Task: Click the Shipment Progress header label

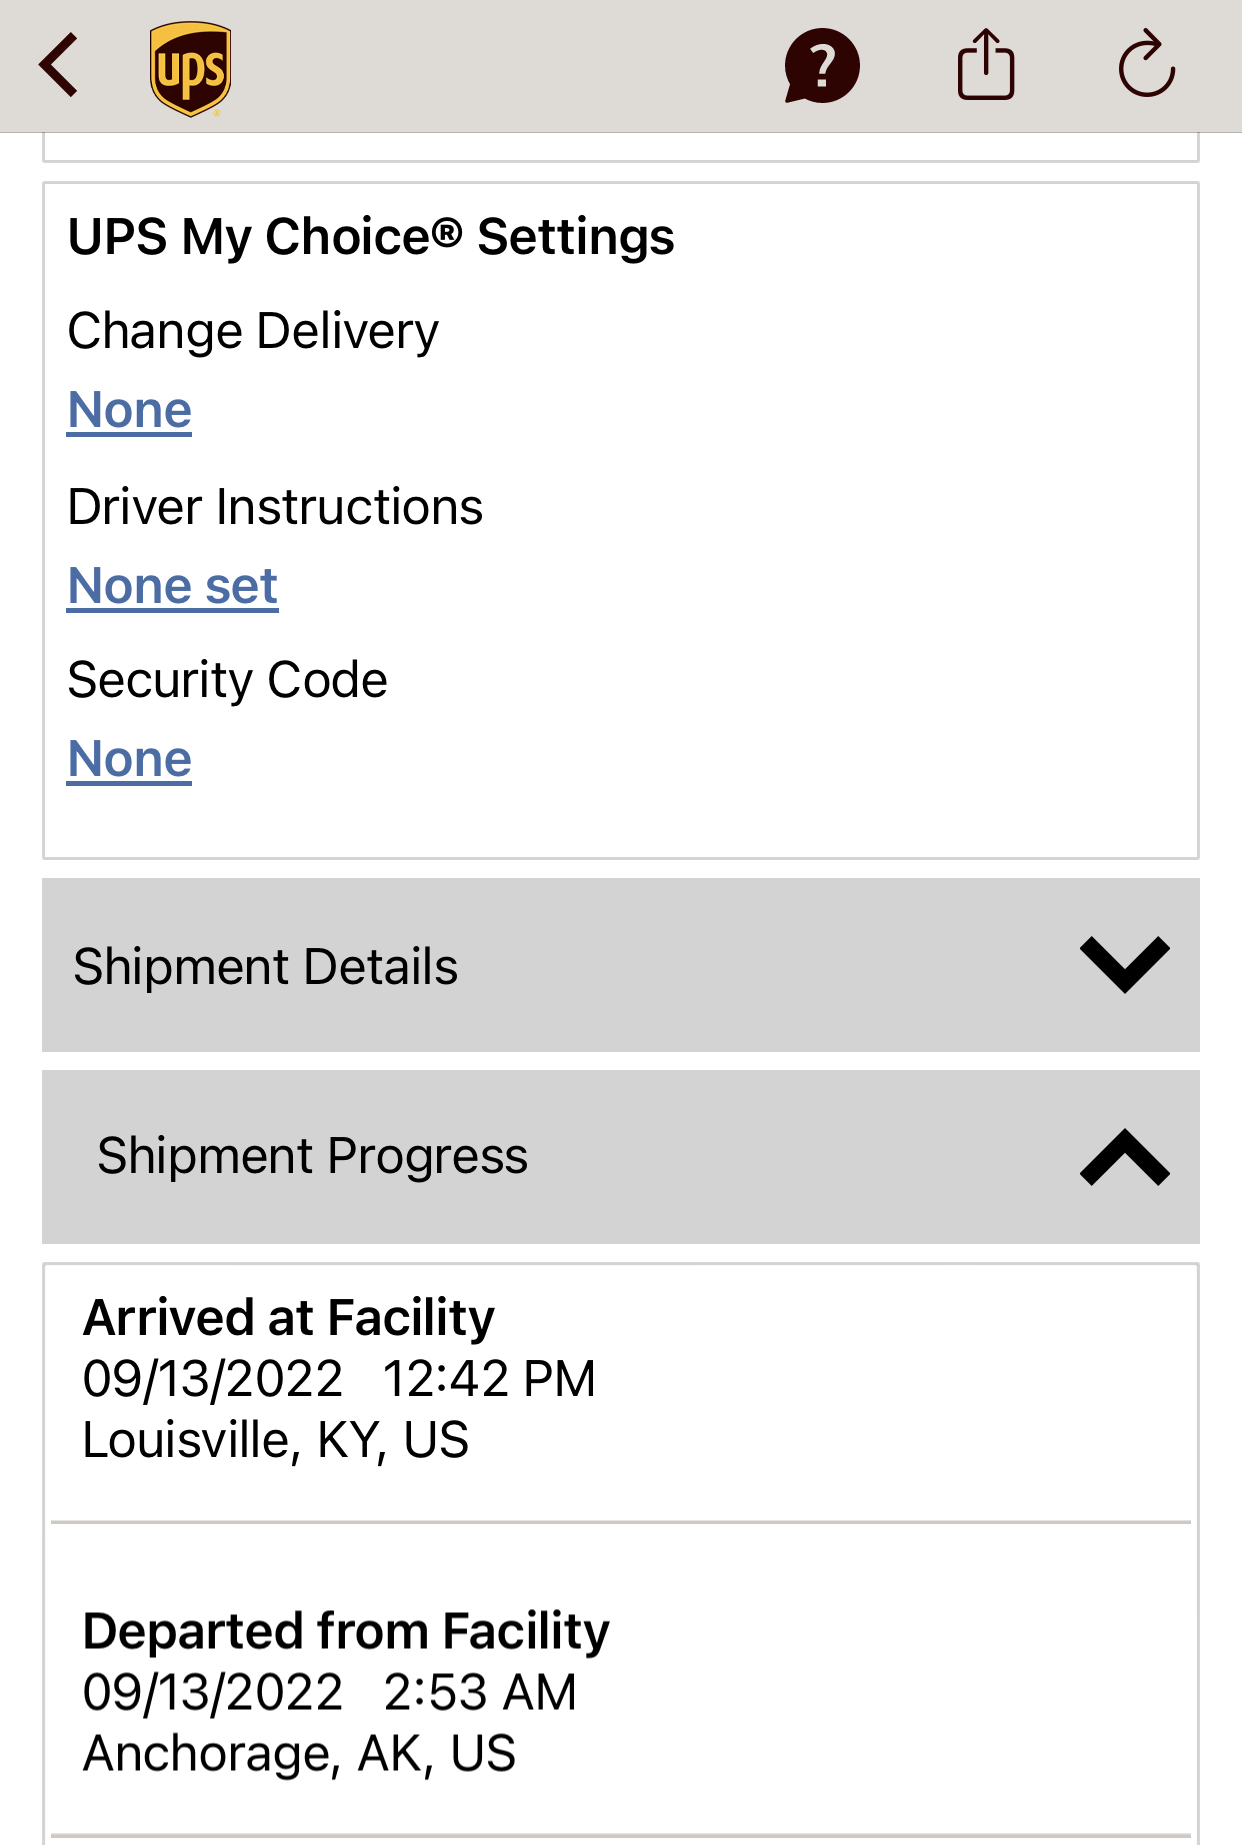Action: pos(312,1156)
